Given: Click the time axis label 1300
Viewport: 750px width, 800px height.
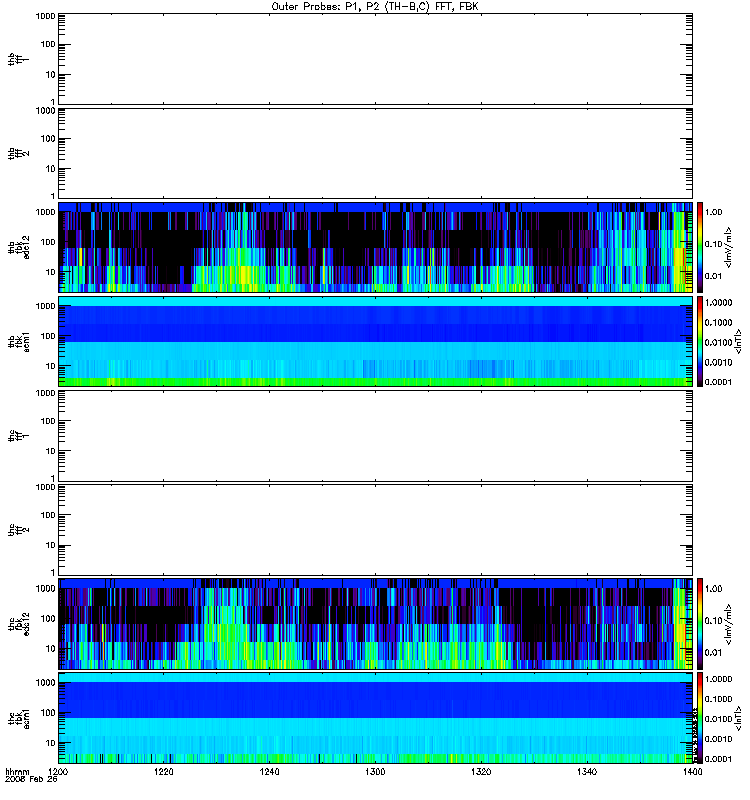Looking at the screenshot, I should [x=375, y=772].
